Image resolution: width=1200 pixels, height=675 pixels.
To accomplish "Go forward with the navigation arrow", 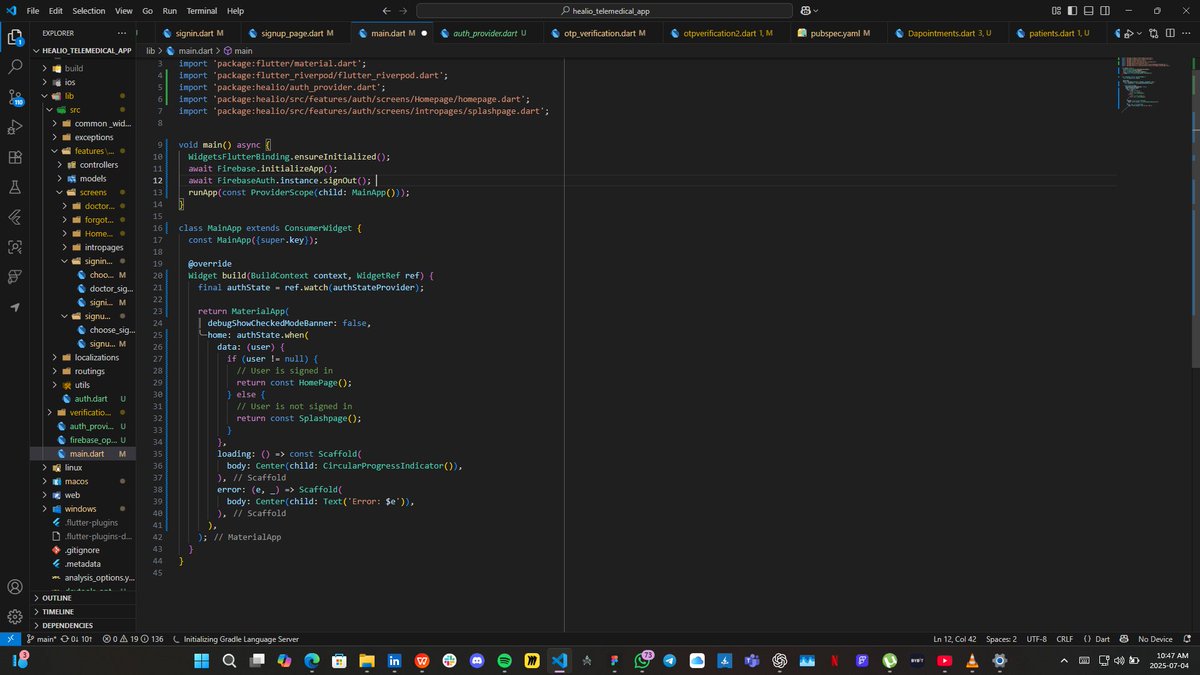I will [x=402, y=10].
